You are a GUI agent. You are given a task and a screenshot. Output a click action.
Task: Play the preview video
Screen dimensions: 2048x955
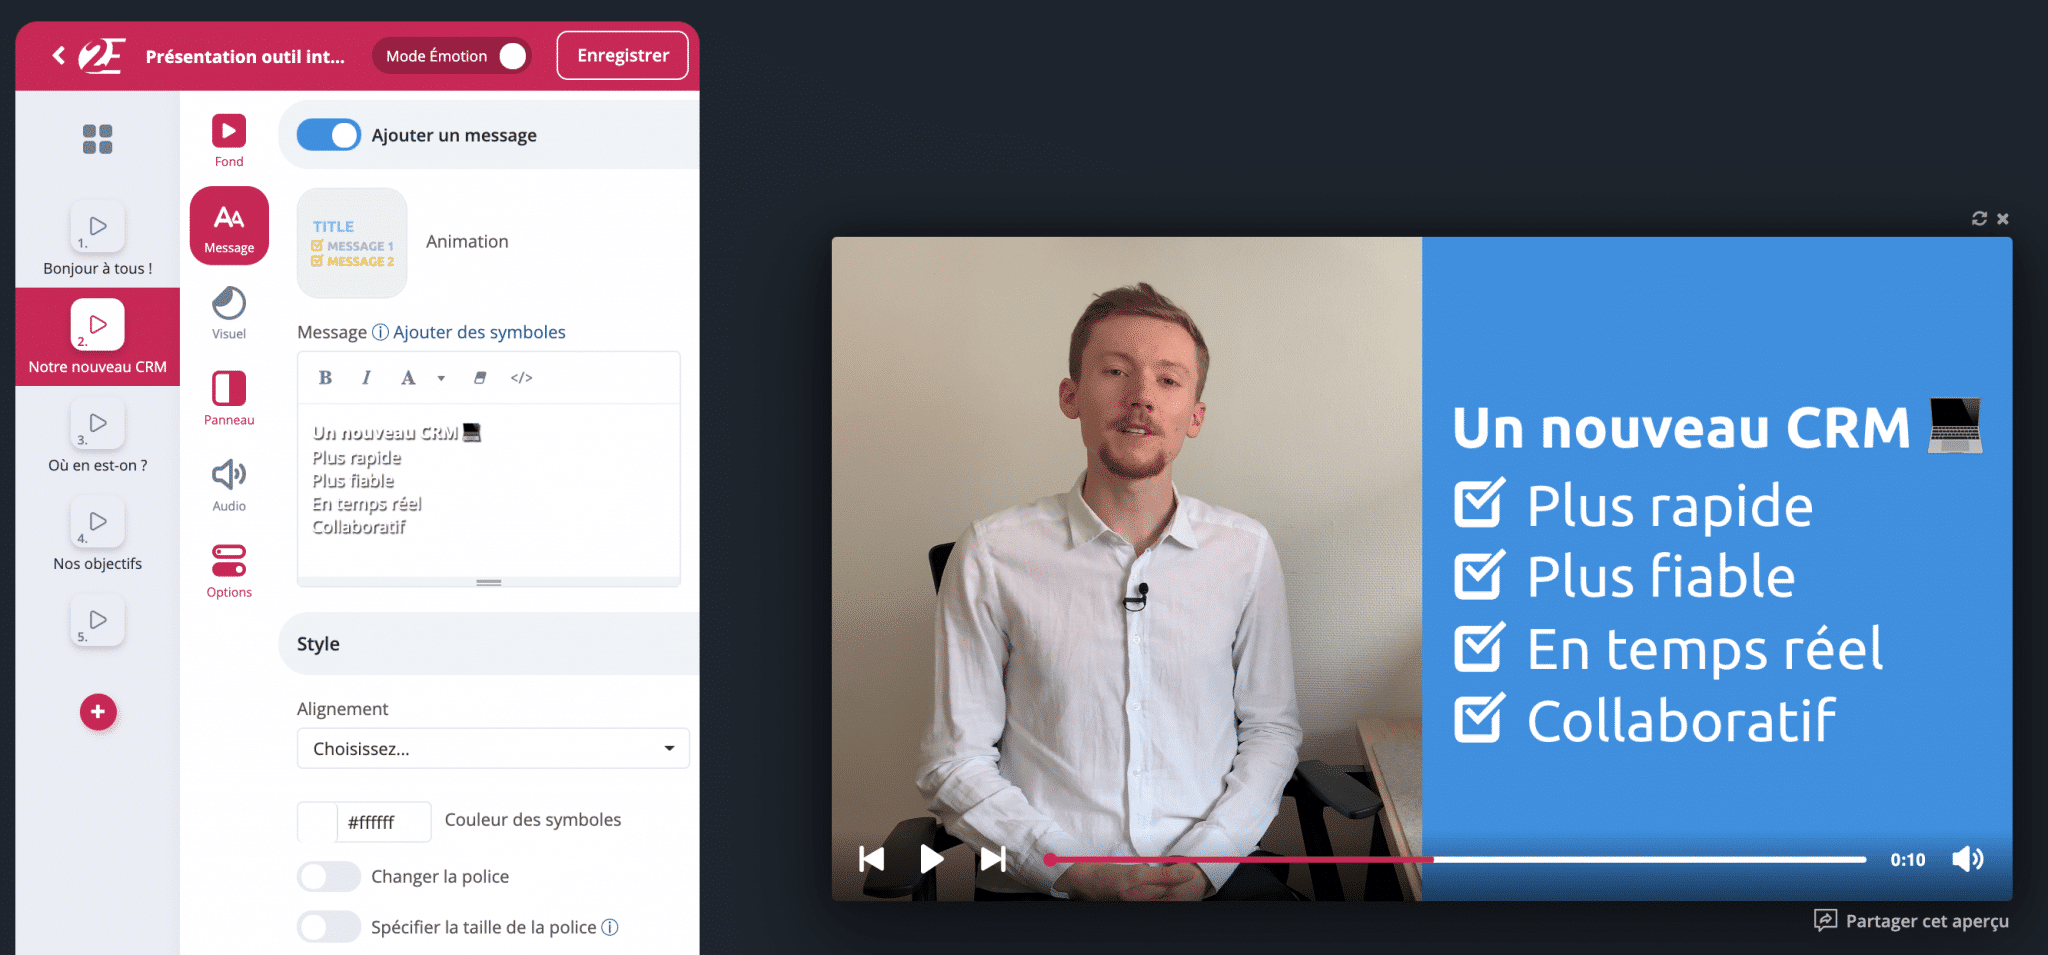pos(931,859)
